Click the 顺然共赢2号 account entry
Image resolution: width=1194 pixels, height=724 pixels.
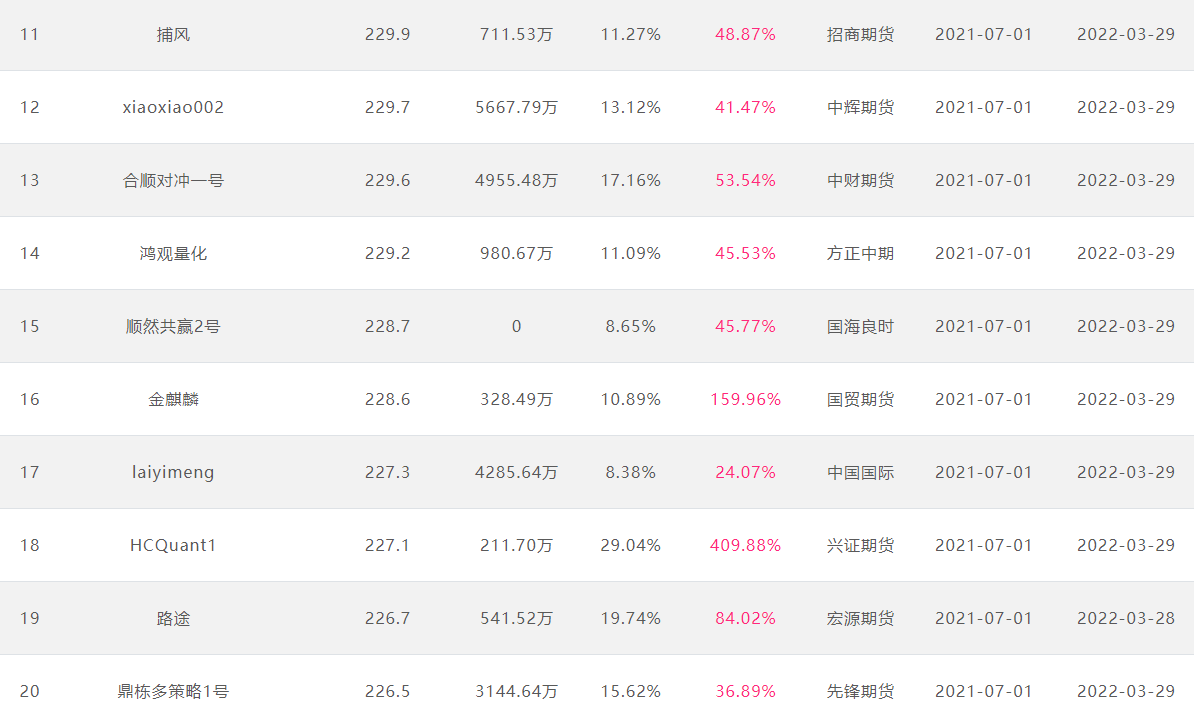click(173, 327)
